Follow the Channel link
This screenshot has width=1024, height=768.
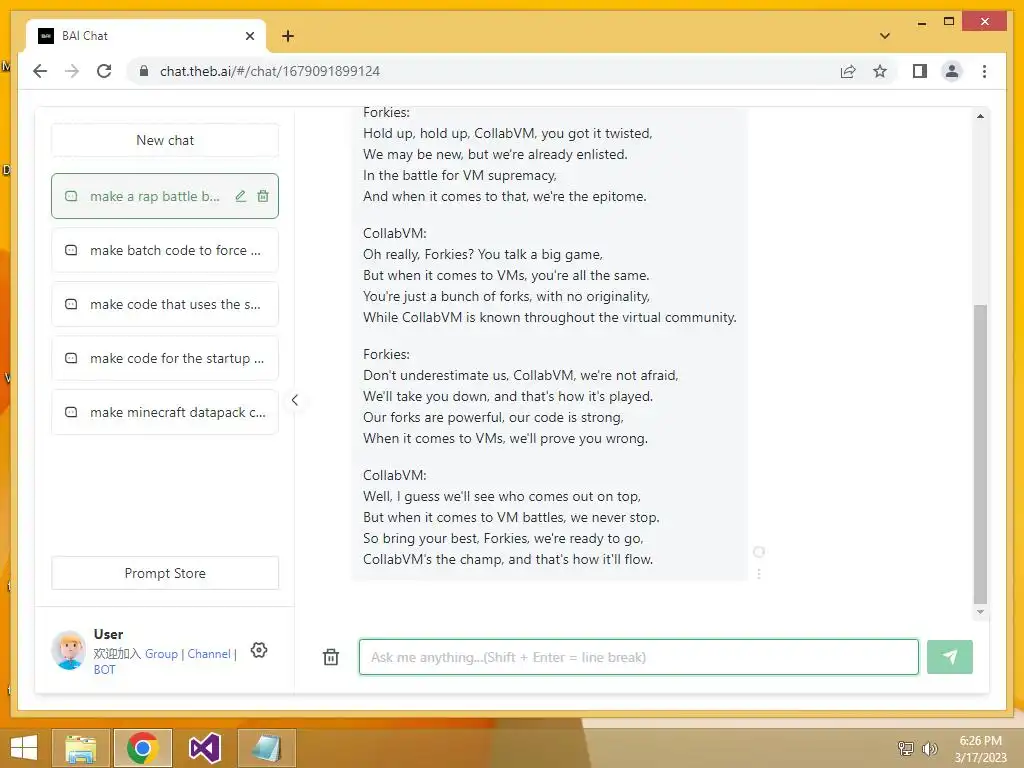[x=209, y=654]
